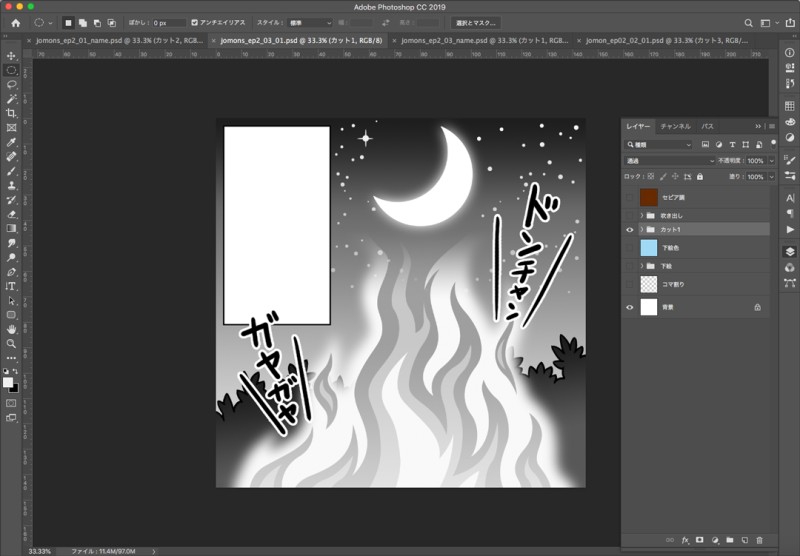The width and height of the screenshot is (800, 556).
Task: Open the スタイル dropdown in options bar
Action: (310, 22)
